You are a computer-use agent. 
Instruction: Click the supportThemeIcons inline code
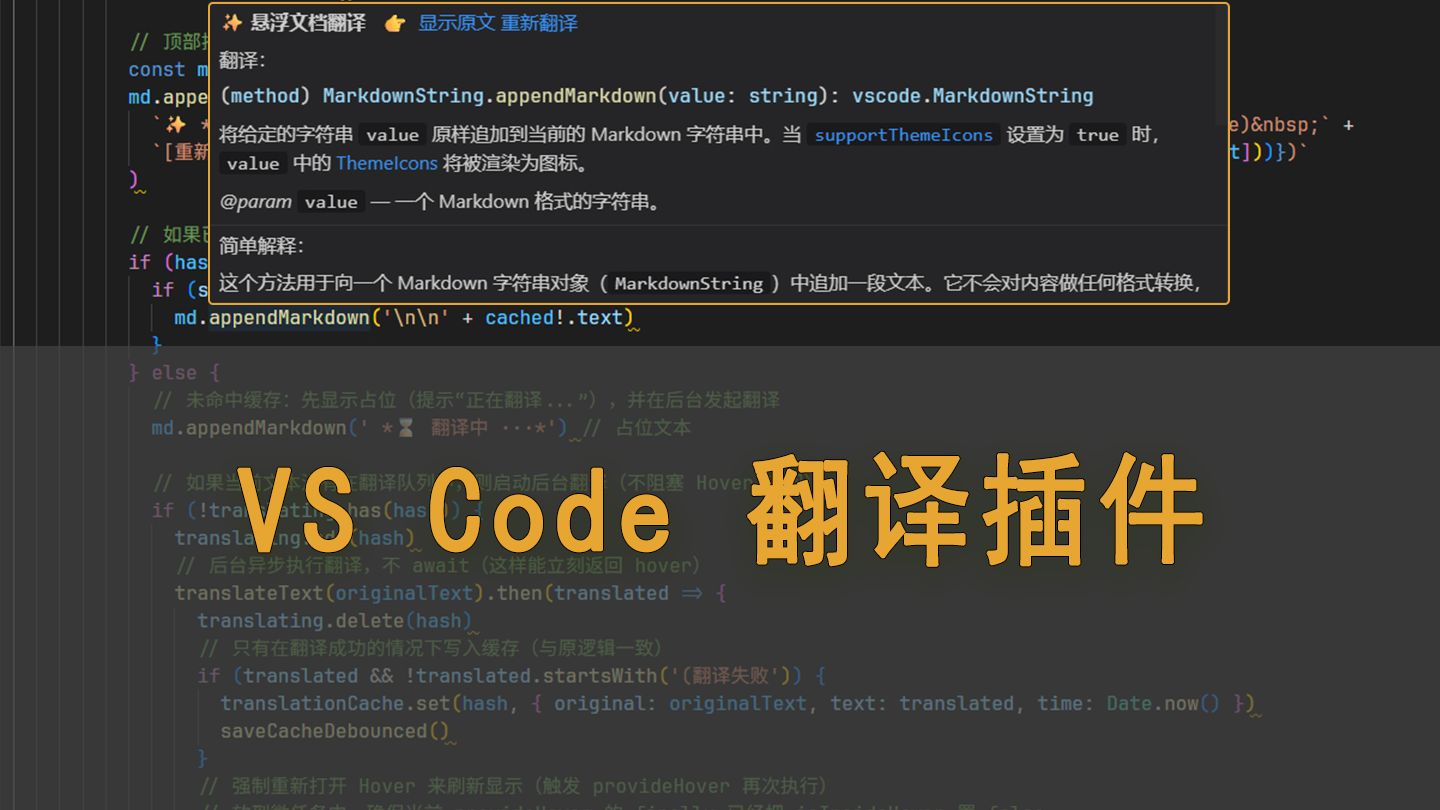[903, 135]
